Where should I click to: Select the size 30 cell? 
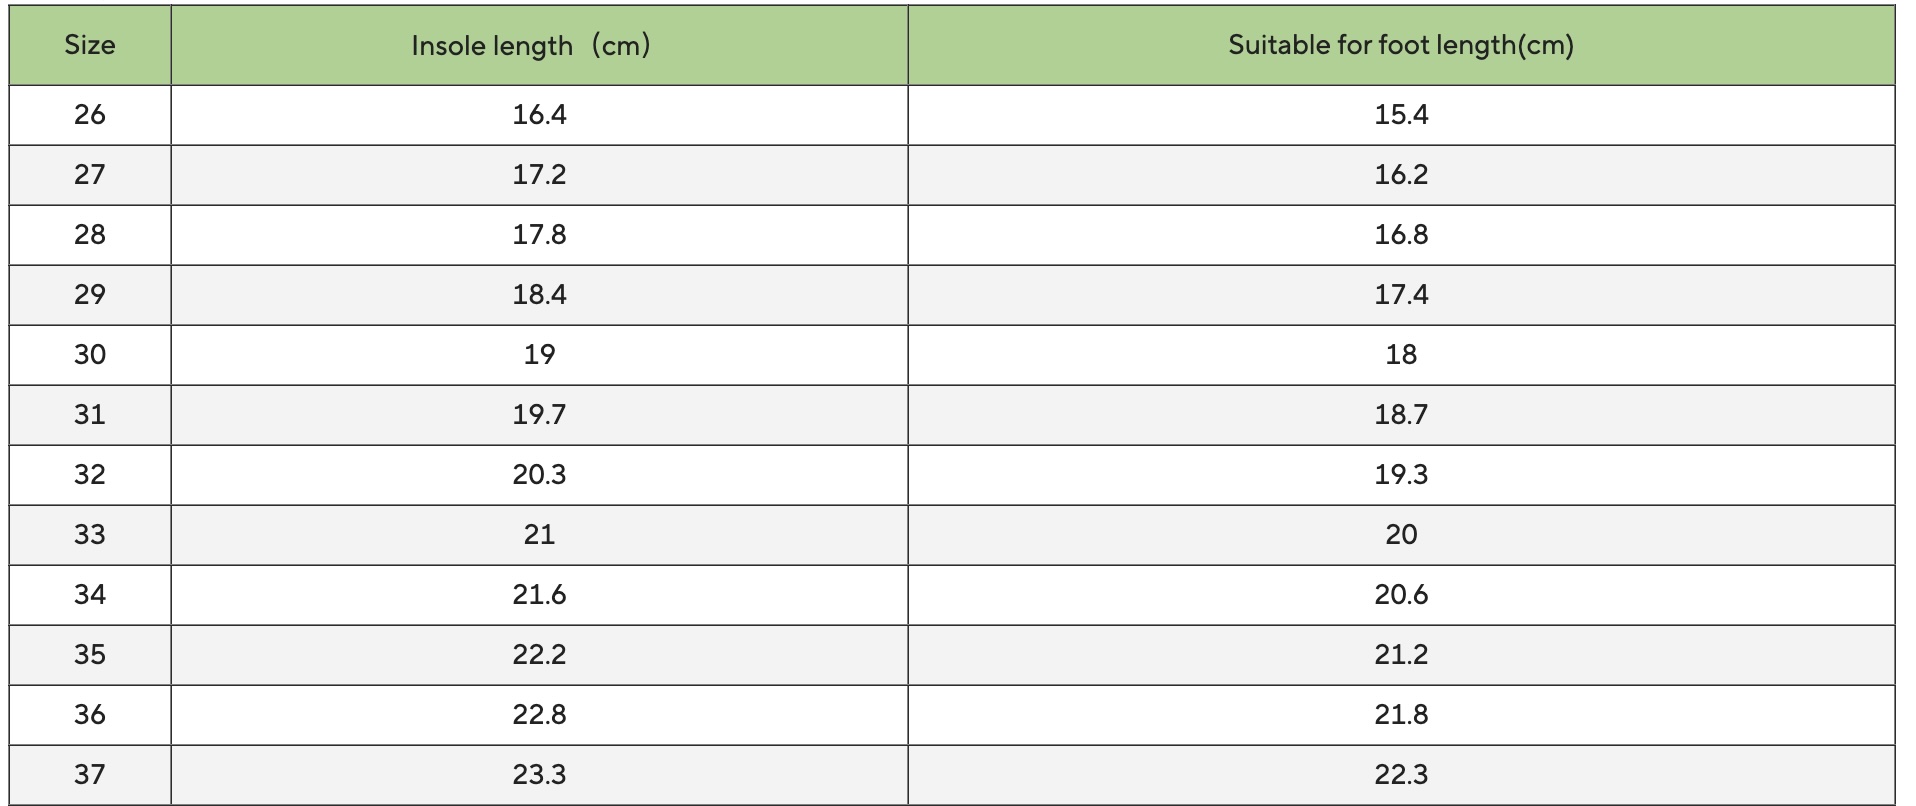[90, 355]
